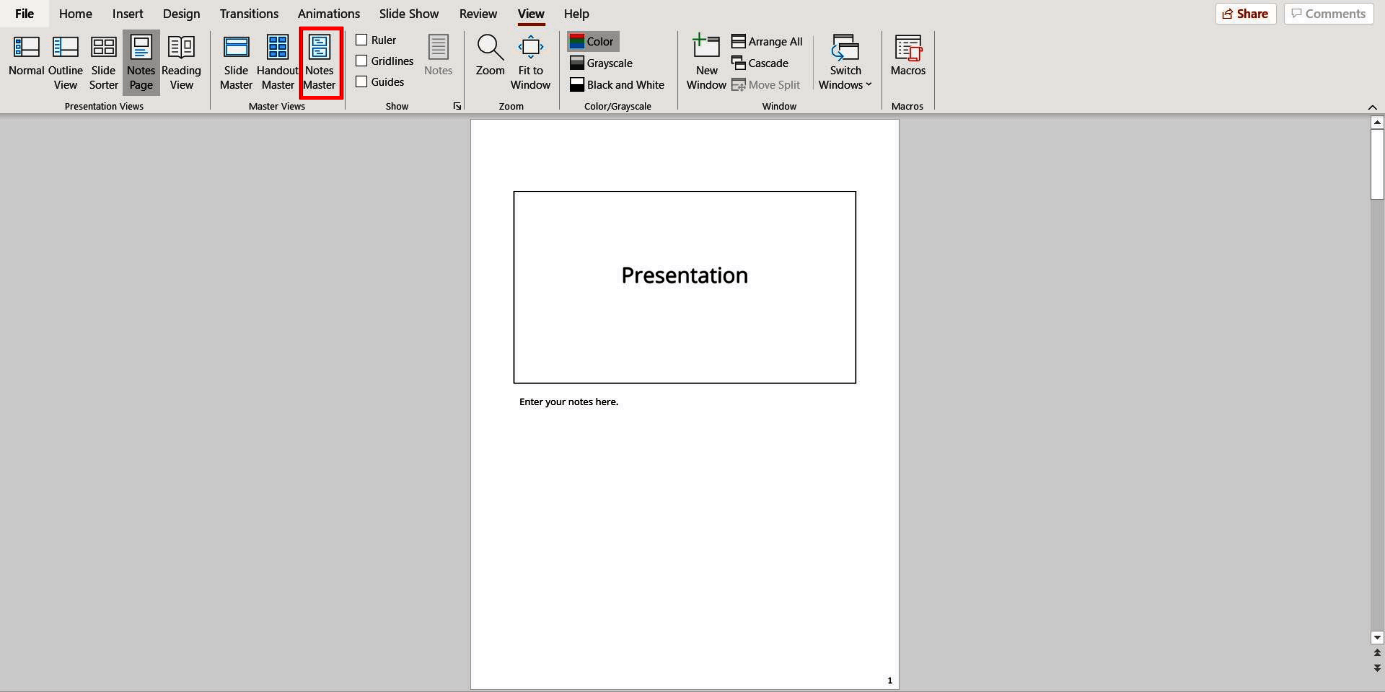Enable Gridlines display
The height and width of the screenshot is (692, 1385).
(x=360, y=60)
